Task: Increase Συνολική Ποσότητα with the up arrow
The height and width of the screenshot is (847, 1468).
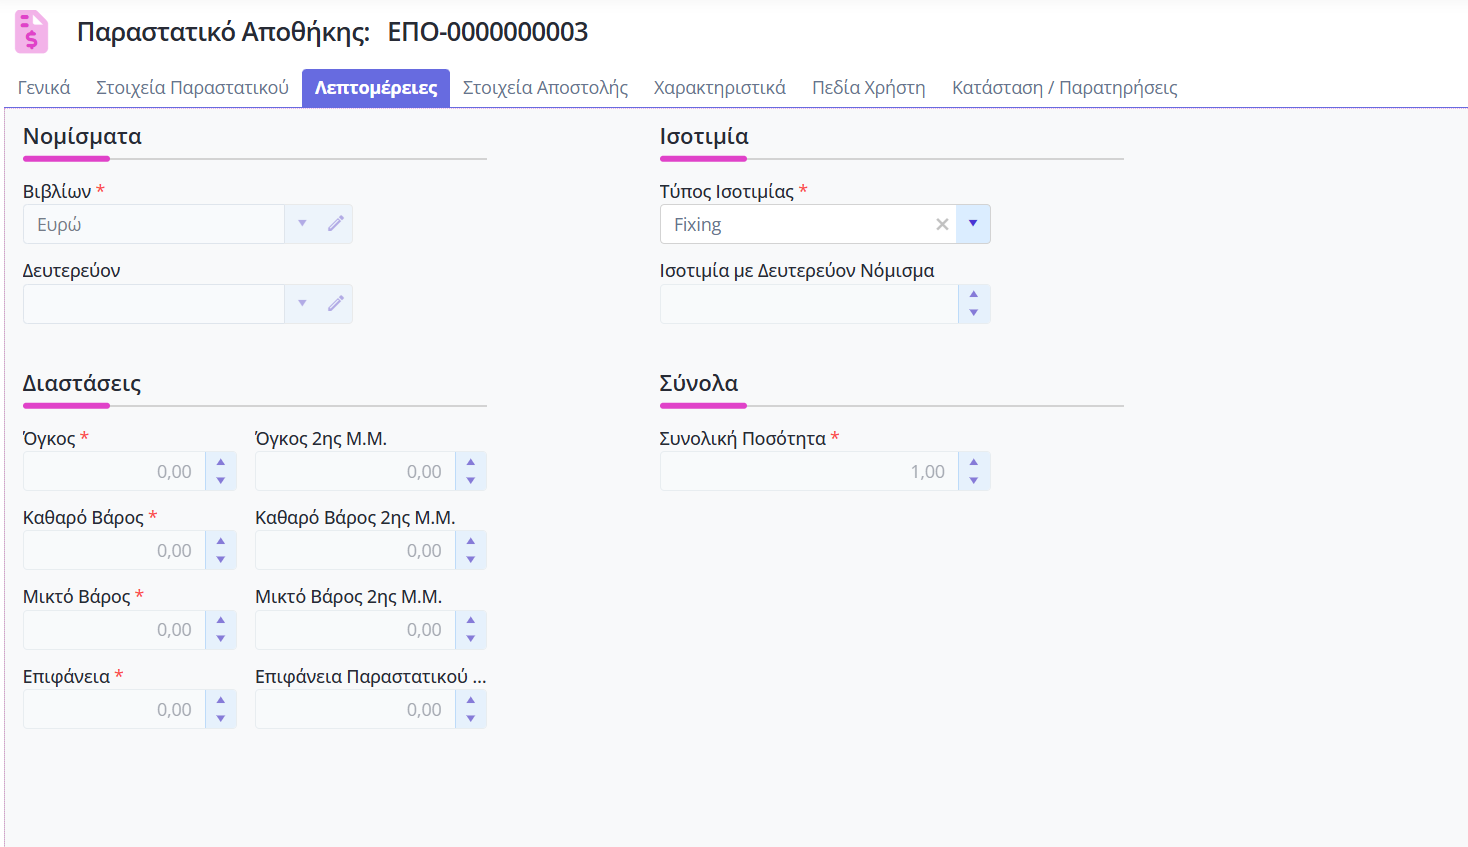Action: tap(974, 462)
